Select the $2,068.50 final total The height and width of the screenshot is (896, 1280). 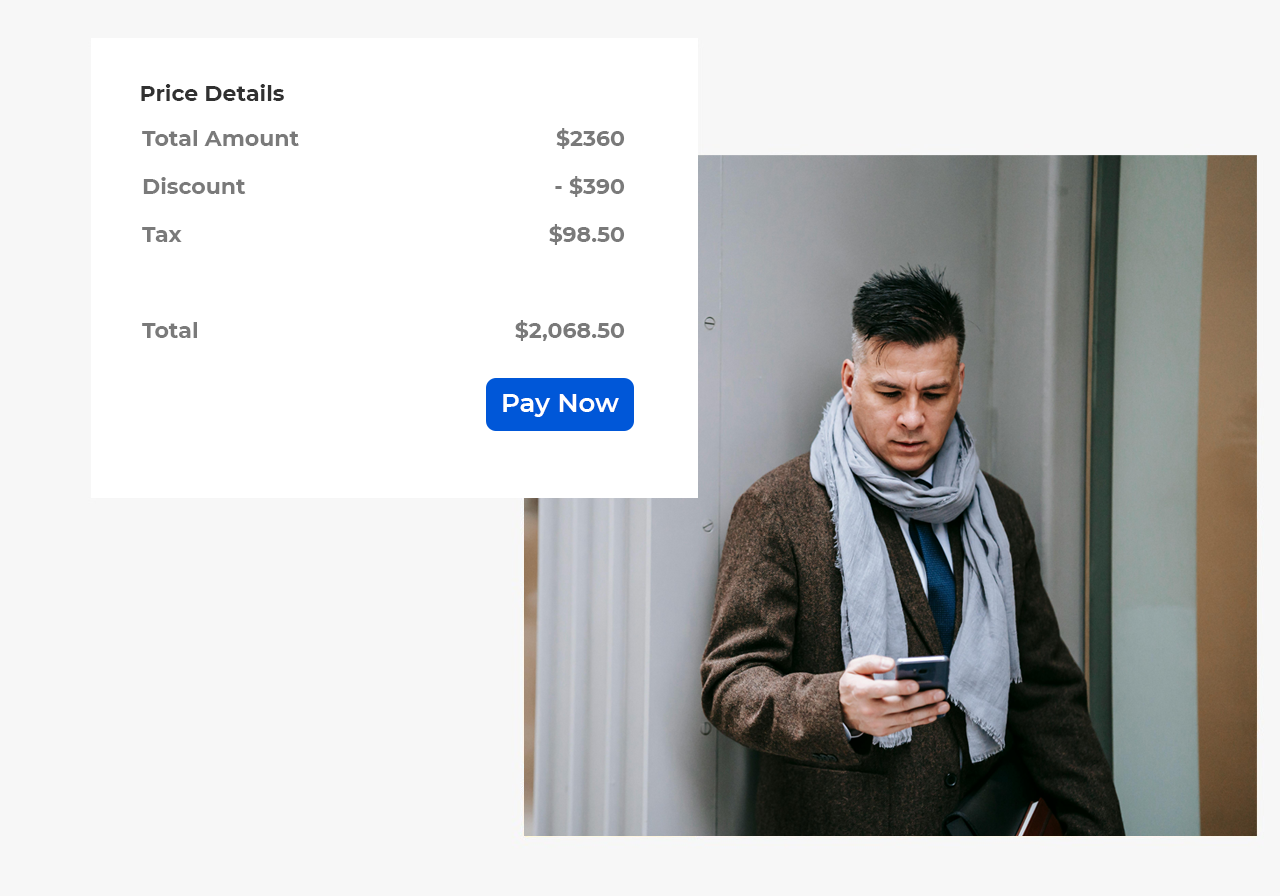pyautogui.click(x=569, y=331)
